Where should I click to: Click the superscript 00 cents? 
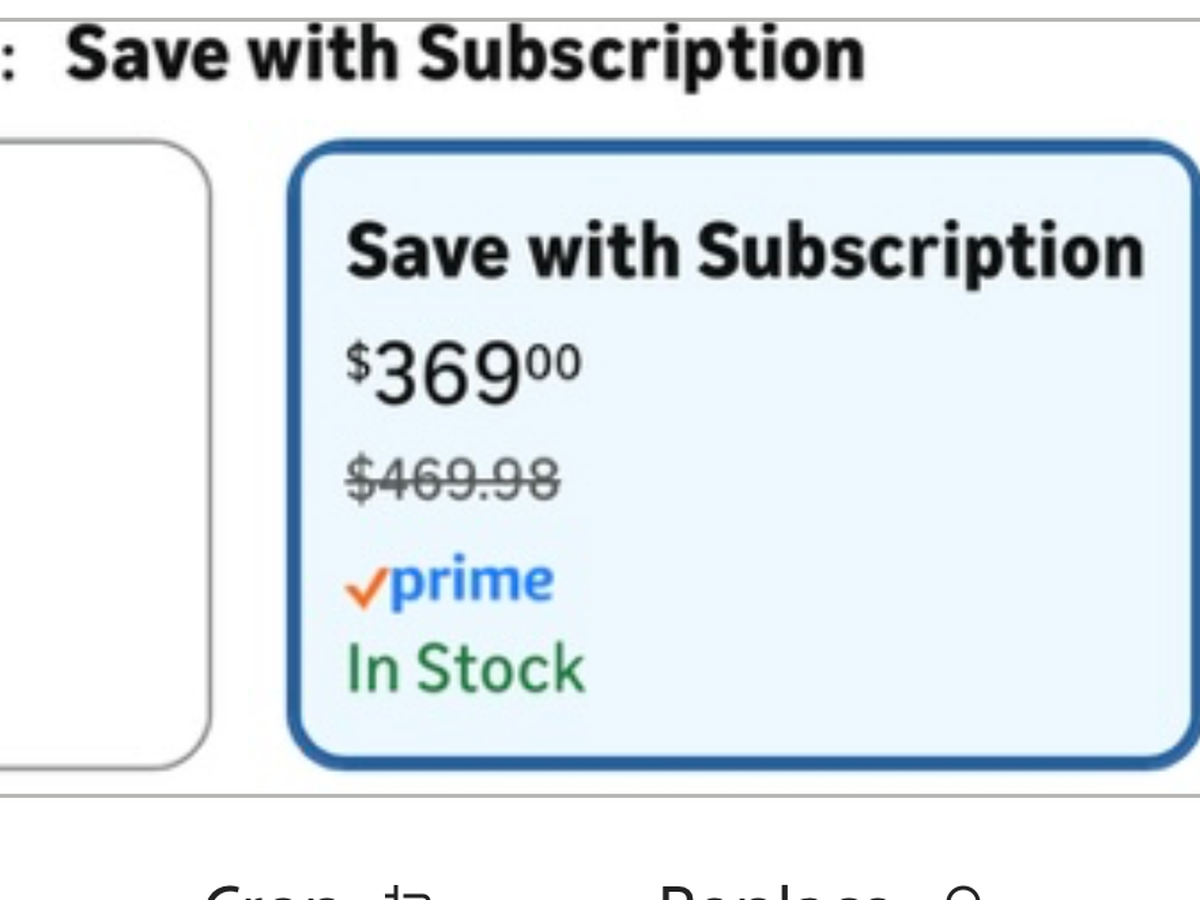554,360
